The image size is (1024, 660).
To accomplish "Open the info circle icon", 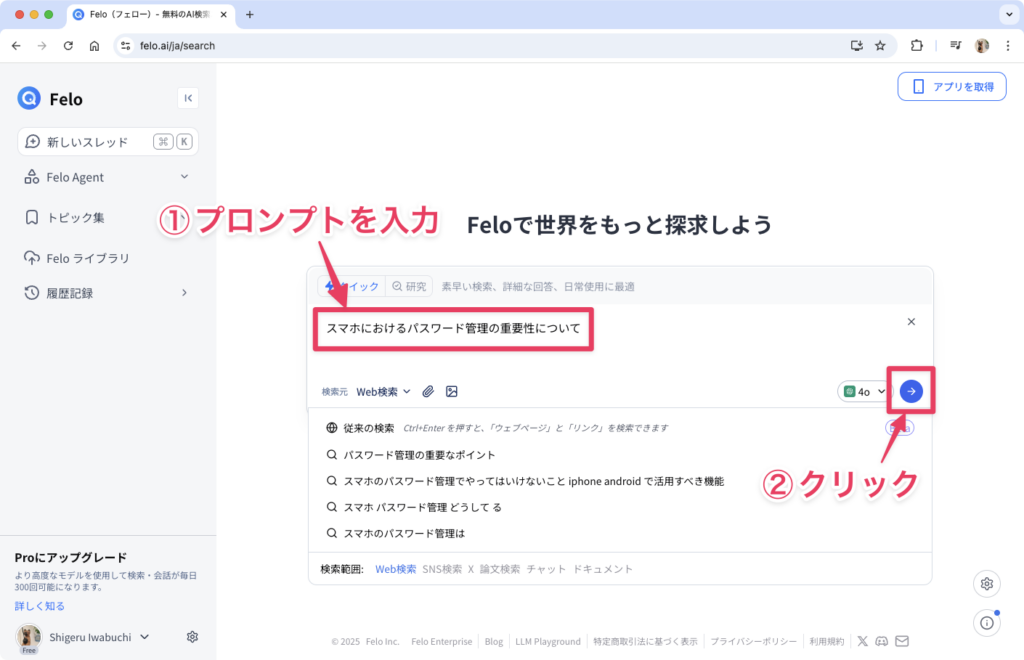I will point(987,623).
